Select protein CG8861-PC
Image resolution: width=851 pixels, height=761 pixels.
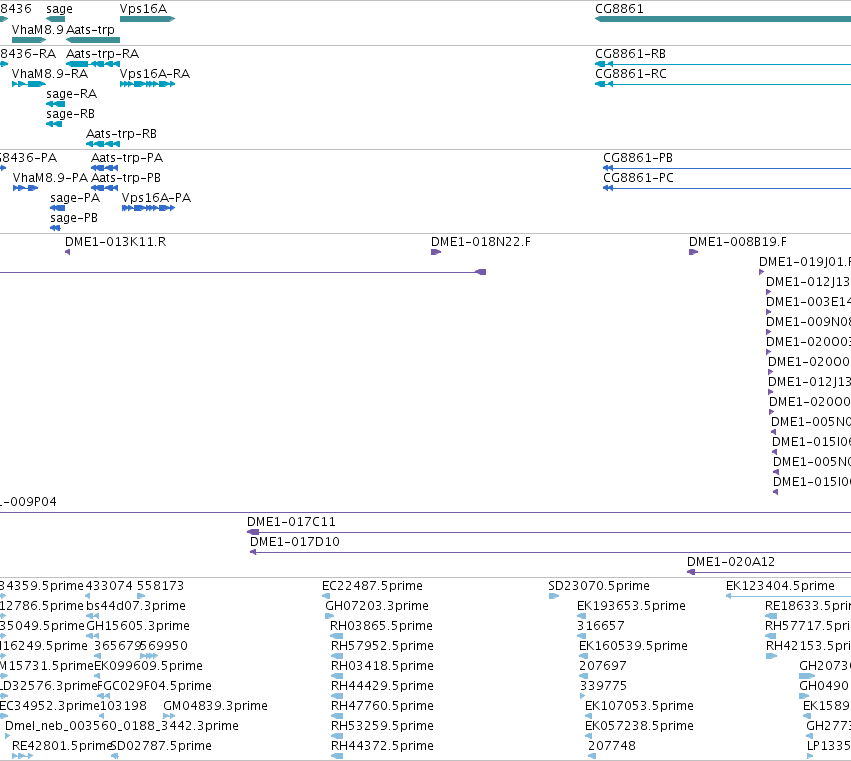727,188
